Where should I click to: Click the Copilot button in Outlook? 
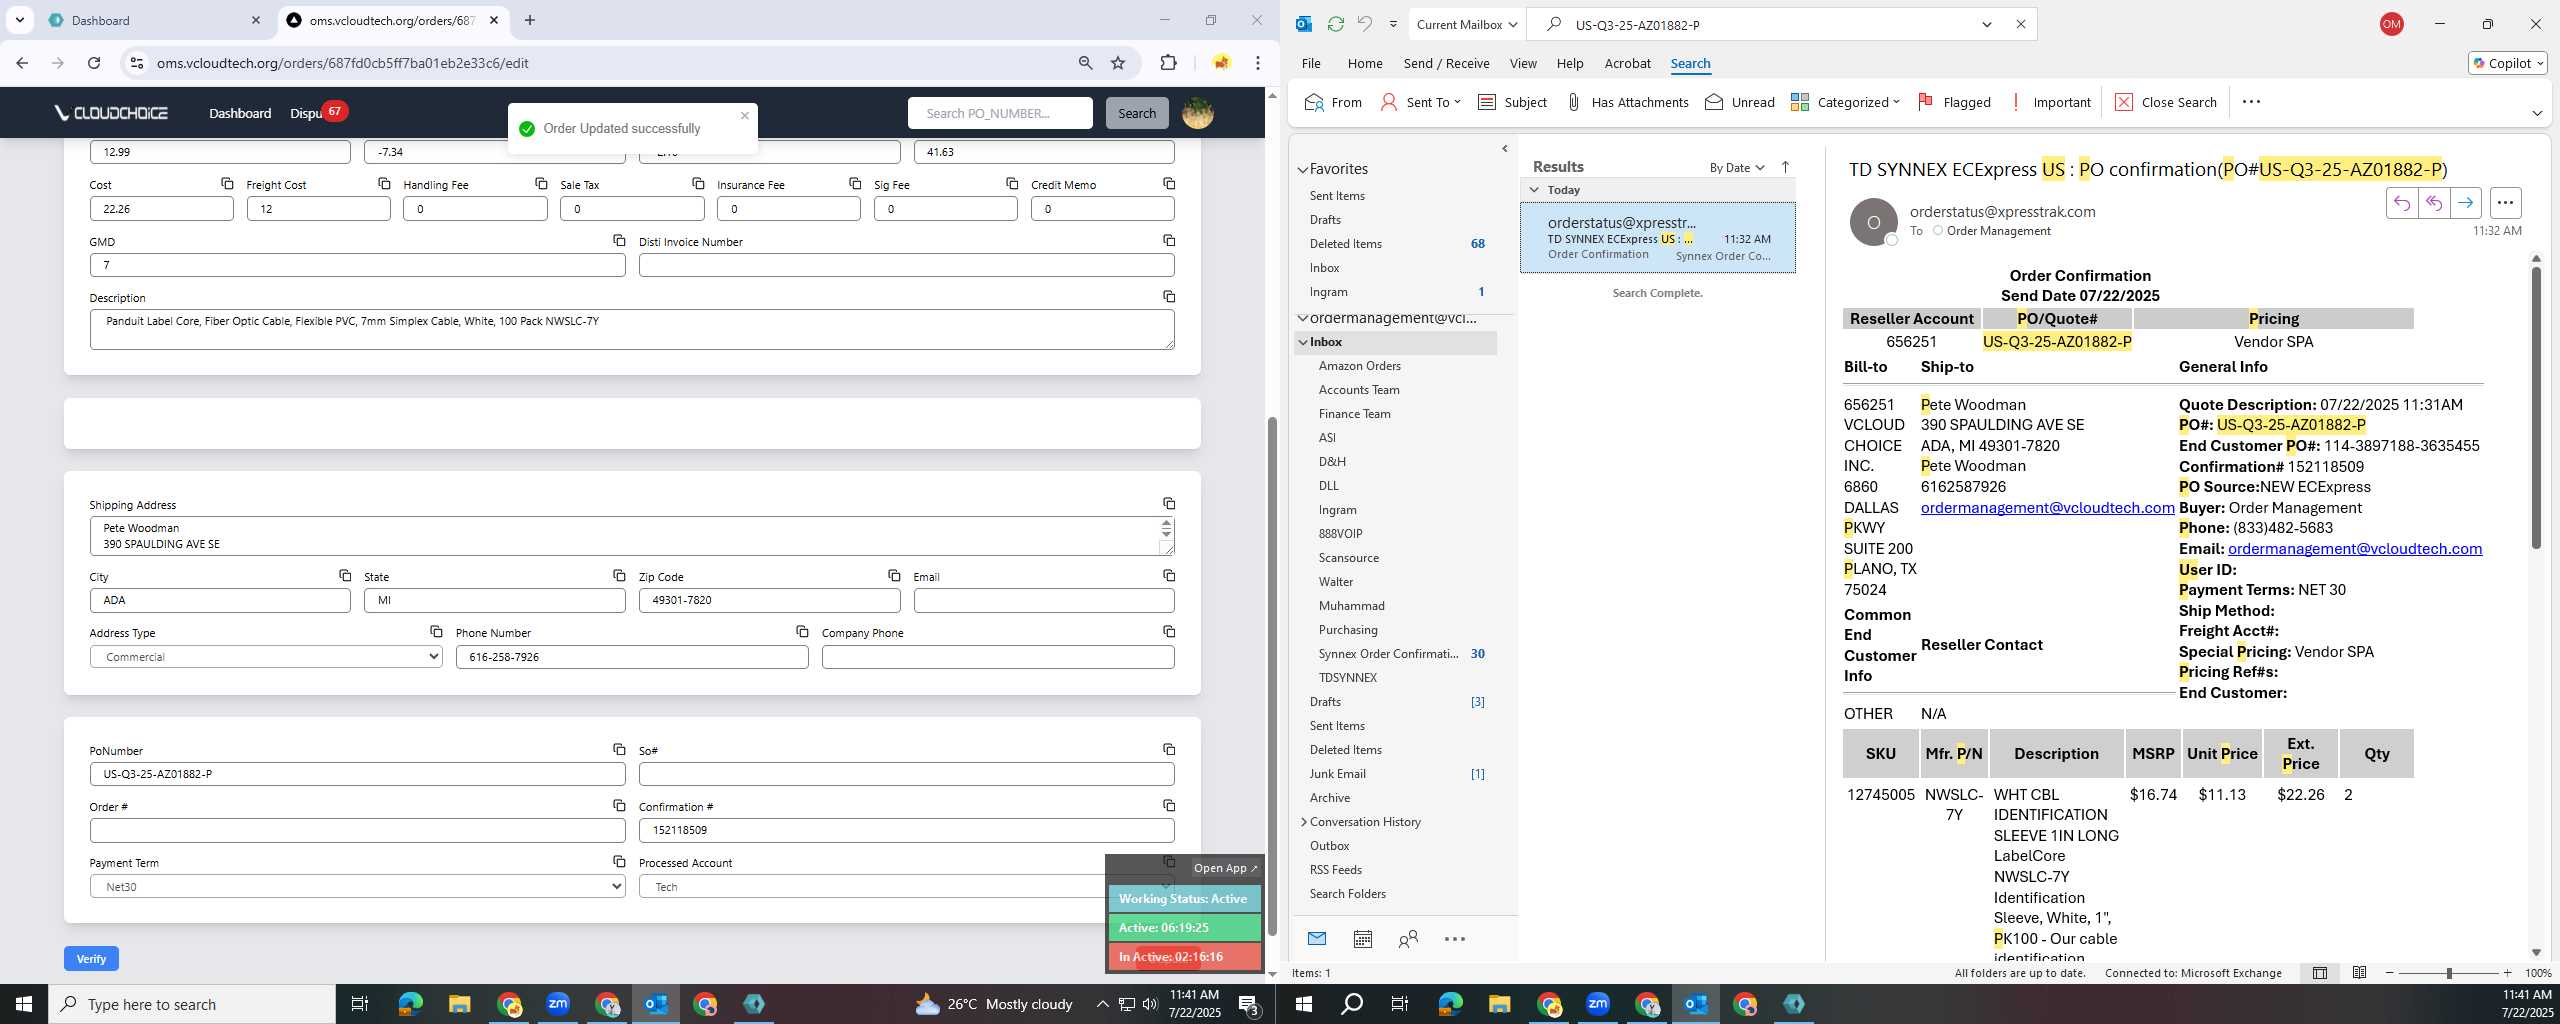coord(2507,63)
